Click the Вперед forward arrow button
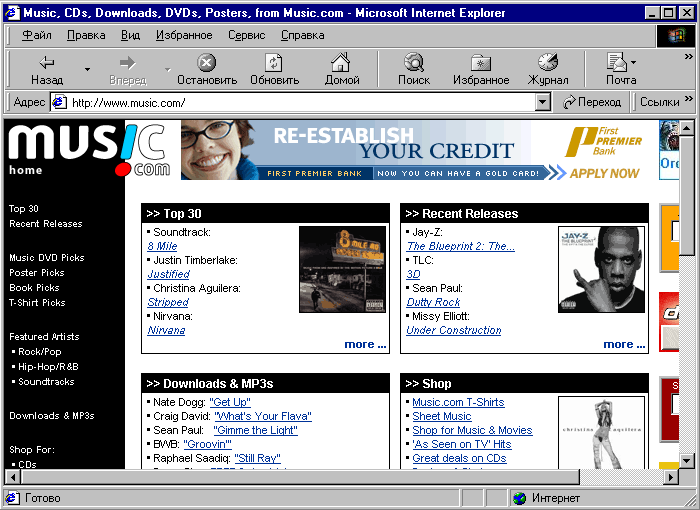700x510 pixels. point(128,69)
